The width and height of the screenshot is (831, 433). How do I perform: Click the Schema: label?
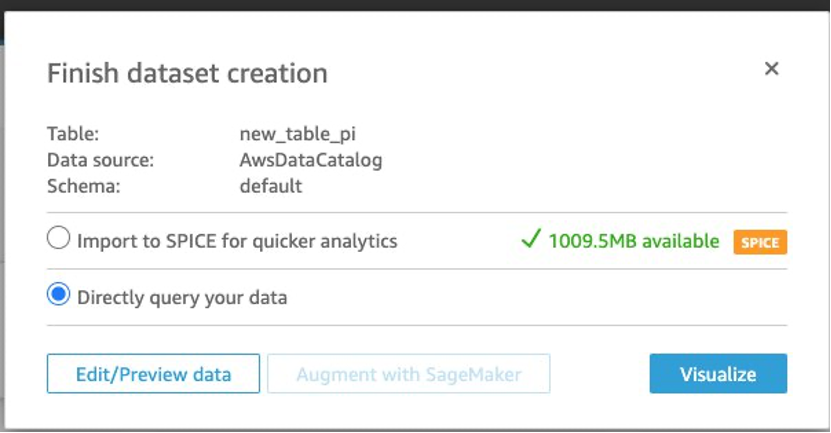pos(83,186)
